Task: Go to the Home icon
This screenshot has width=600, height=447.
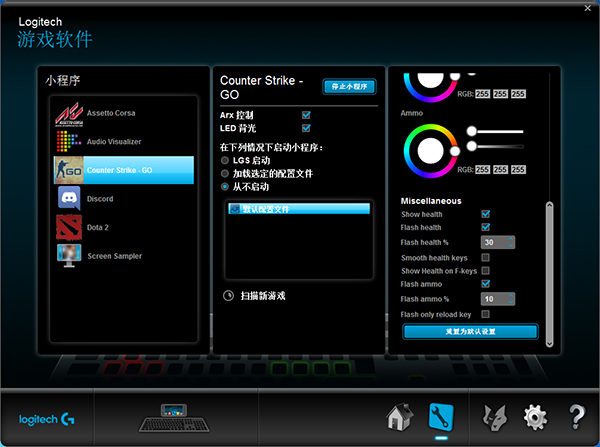Action: coord(399,417)
